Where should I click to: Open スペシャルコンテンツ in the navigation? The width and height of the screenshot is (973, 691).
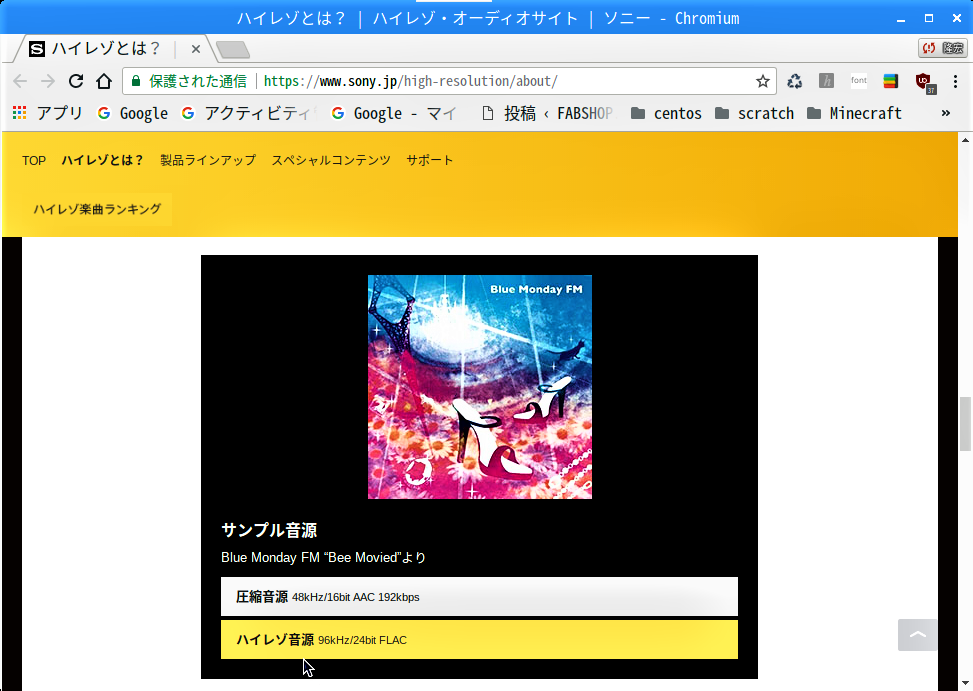click(x=331, y=161)
